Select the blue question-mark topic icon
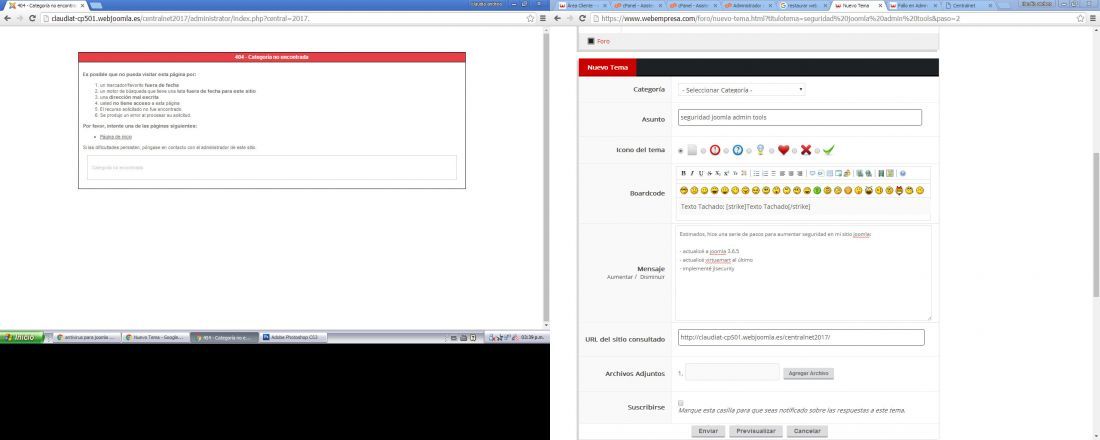 click(x=737, y=150)
